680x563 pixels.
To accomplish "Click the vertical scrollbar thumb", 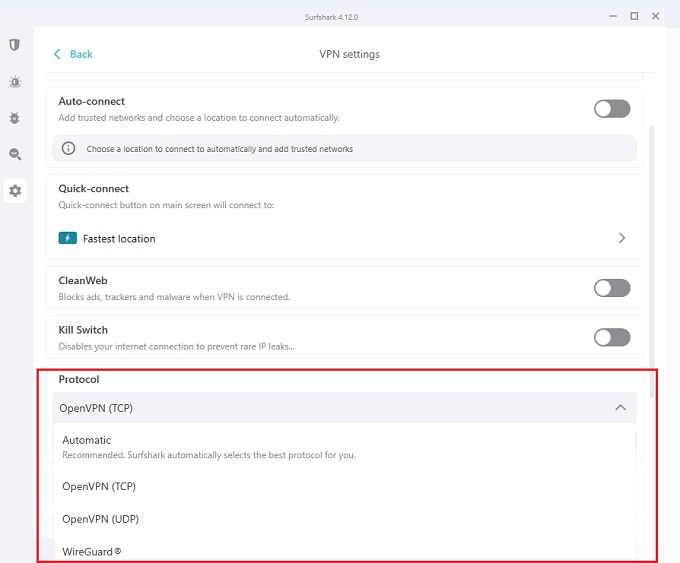I will (x=651, y=261).
